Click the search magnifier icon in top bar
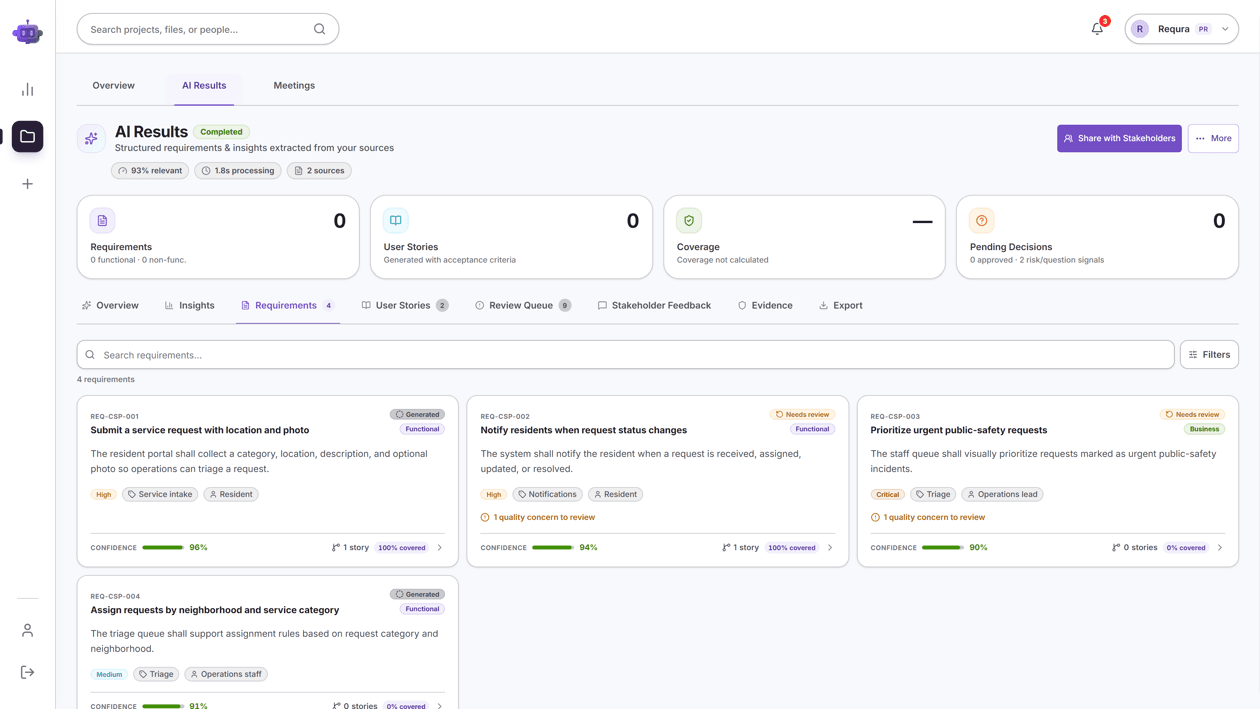The width and height of the screenshot is (1260, 709). pyautogui.click(x=319, y=29)
